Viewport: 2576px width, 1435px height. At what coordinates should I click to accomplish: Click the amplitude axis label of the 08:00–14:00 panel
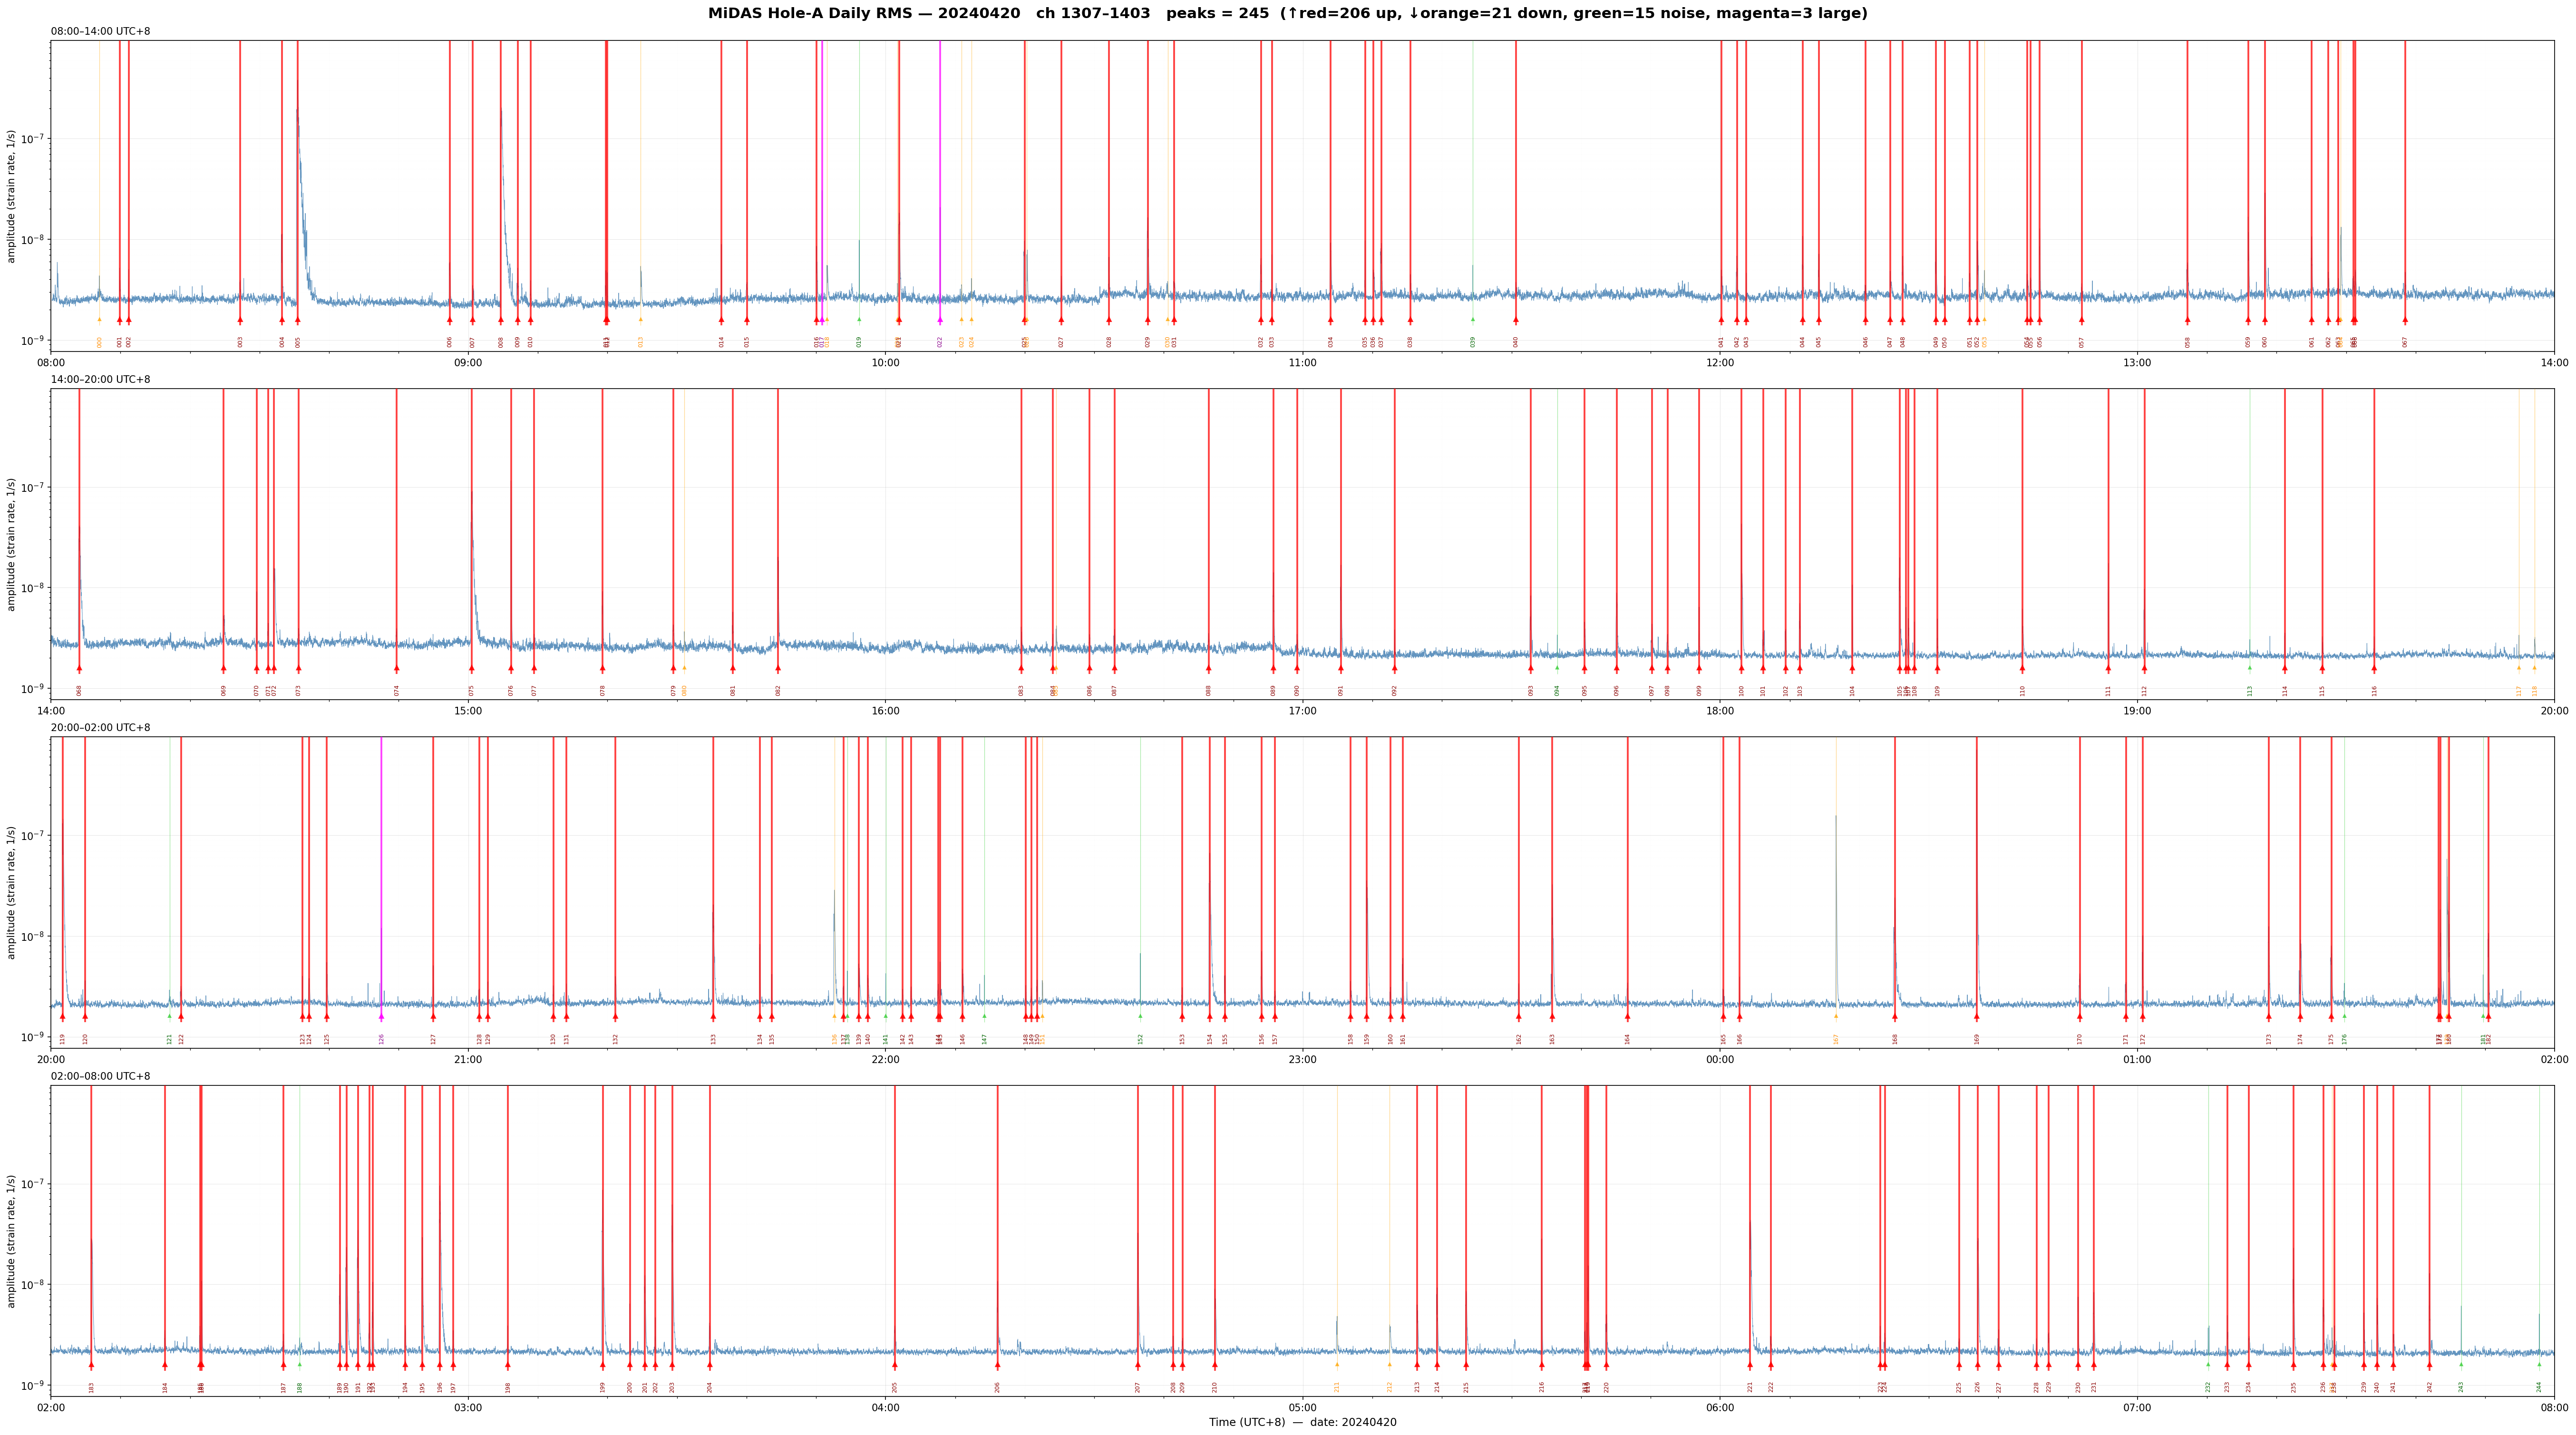(12, 196)
